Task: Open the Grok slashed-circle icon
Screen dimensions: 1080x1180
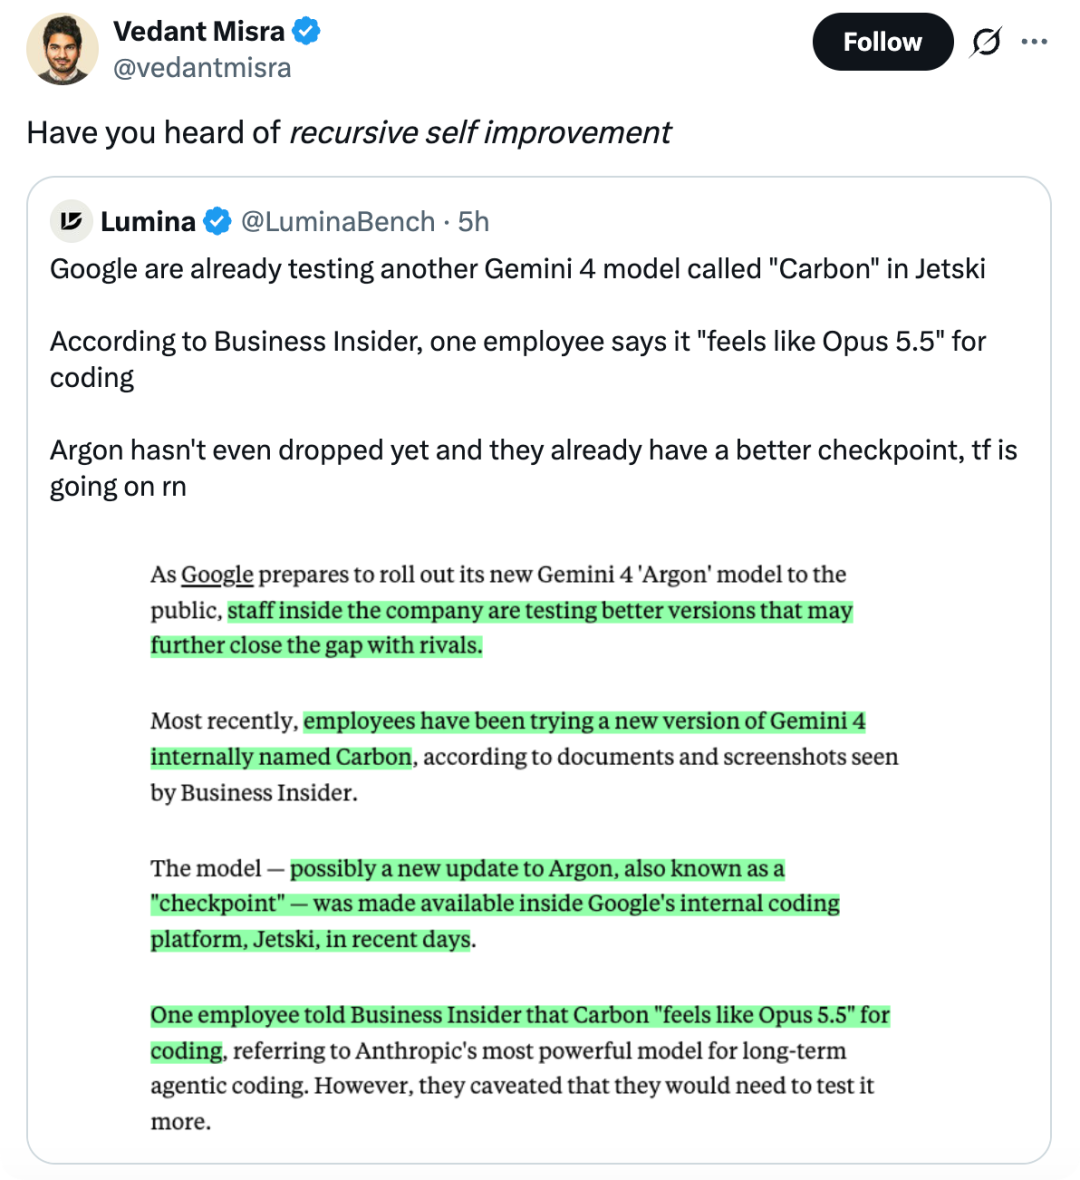Action: pyautogui.click(x=985, y=41)
